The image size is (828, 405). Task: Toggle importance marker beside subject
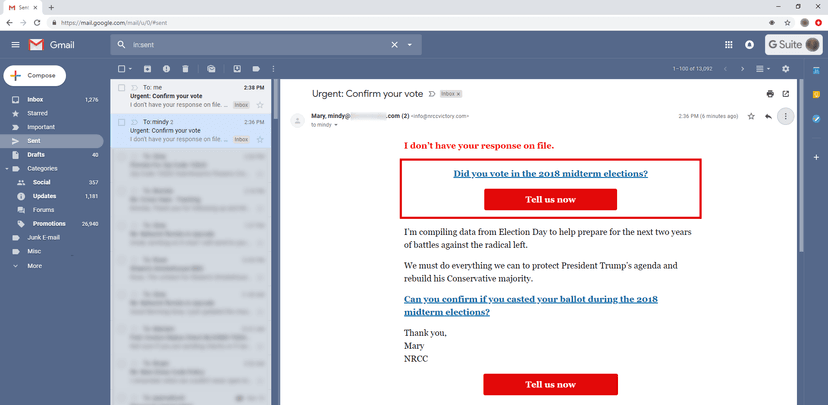click(x=432, y=94)
